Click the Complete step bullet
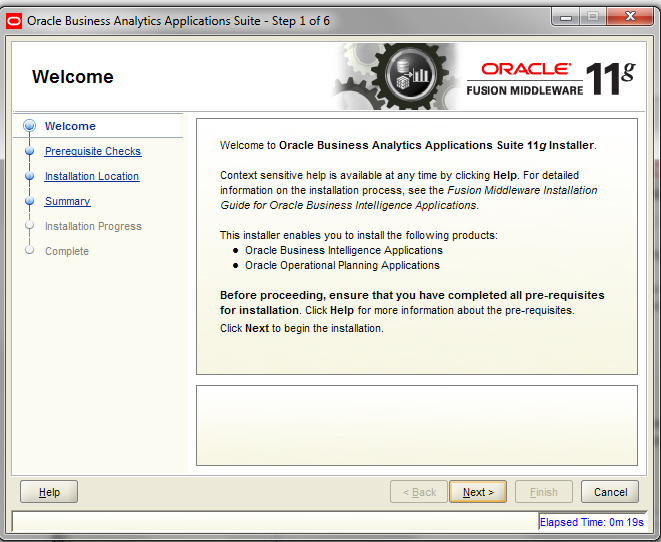This screenshot has height=542, width=661. click(30, 250)
